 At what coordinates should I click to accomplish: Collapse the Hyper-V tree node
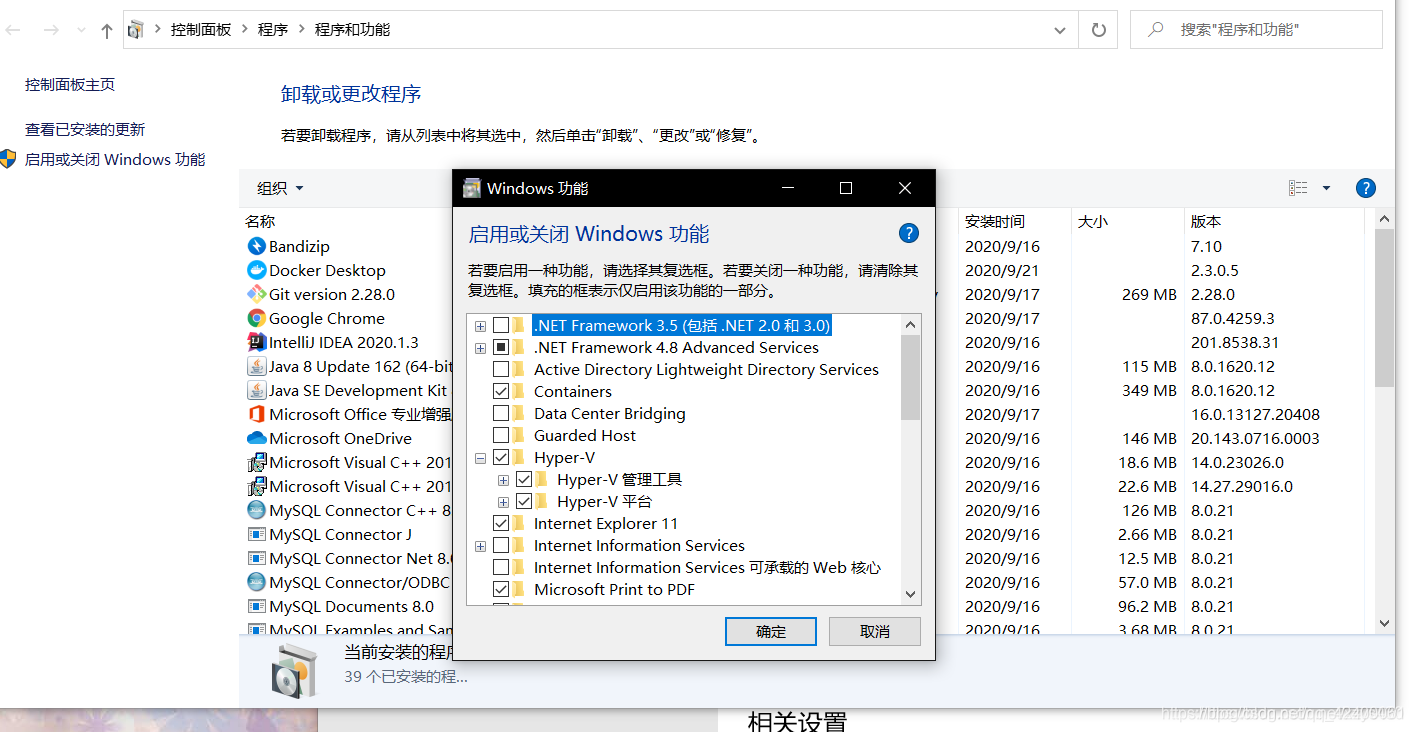point(480,458)
